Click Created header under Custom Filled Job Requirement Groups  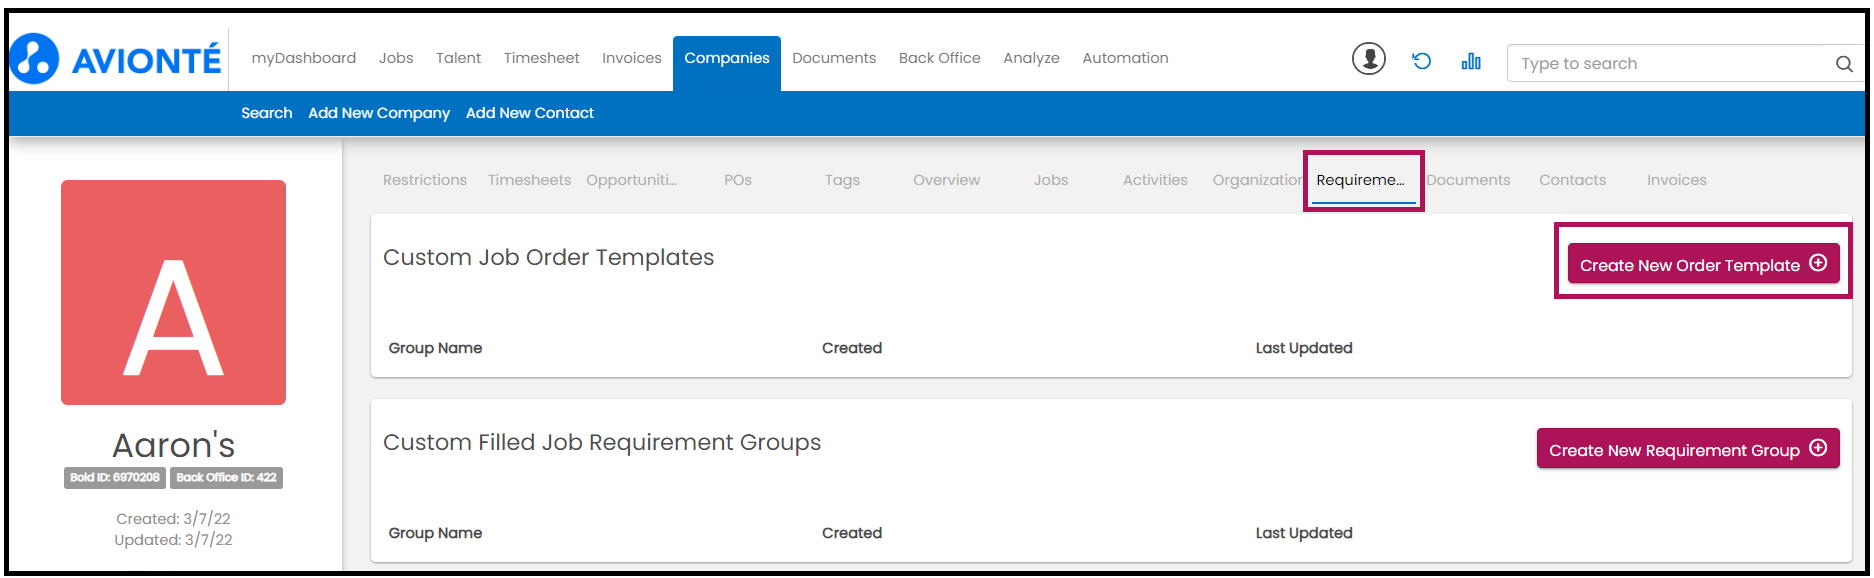(x=852, y=533)
